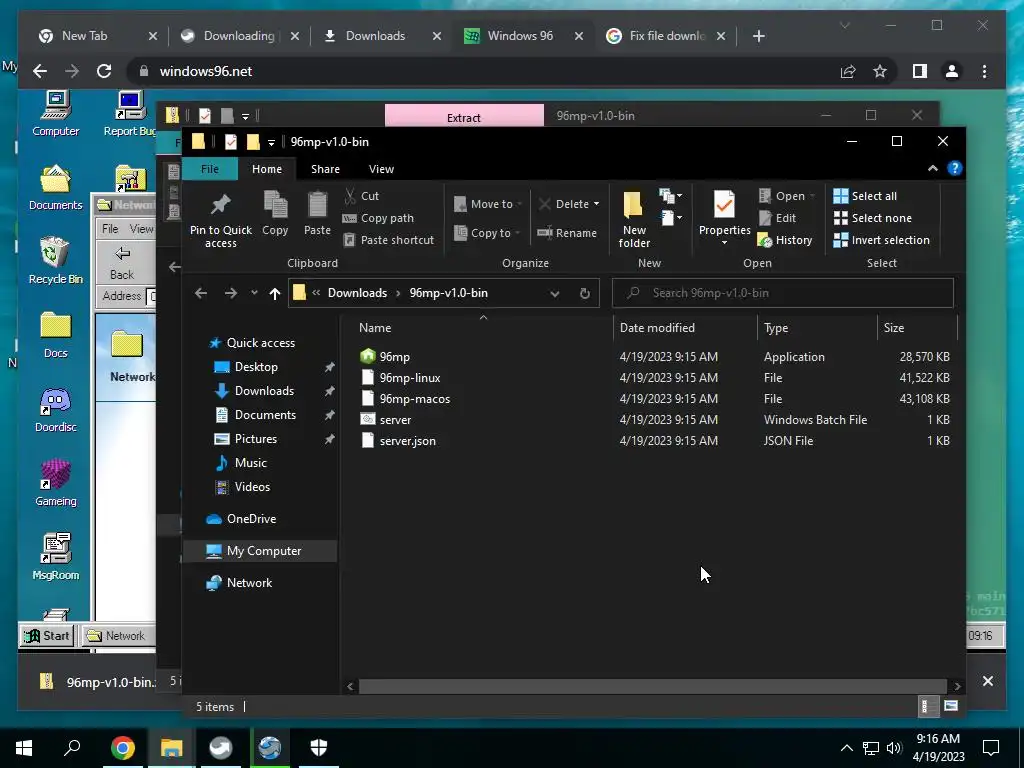
Task: Close the Chrome downloads bar
Action: [x=987, y=681]
